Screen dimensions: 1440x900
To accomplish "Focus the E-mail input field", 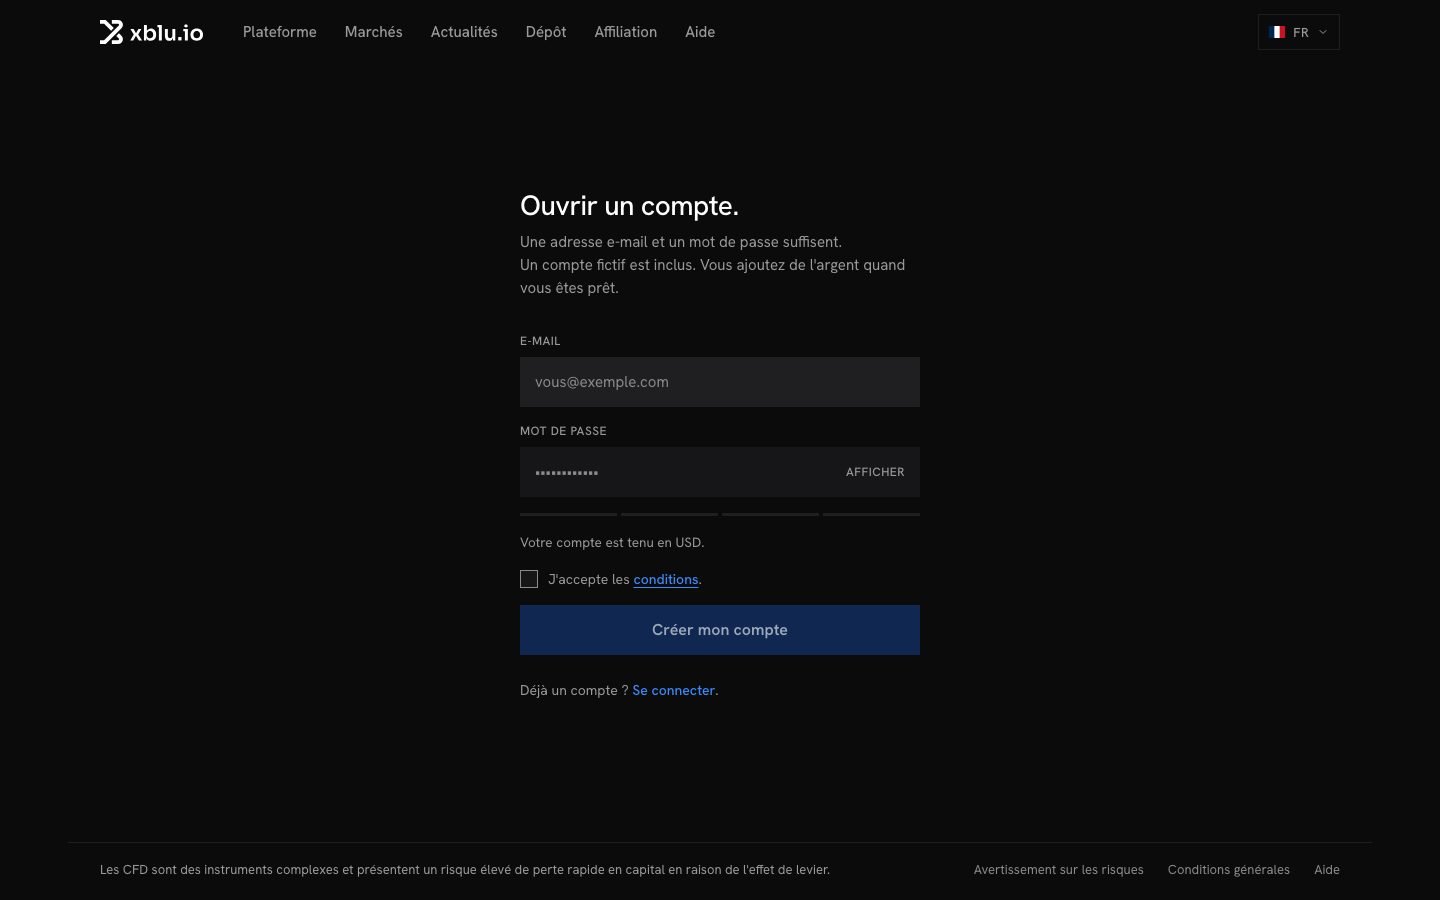I will [x=720, y=382].
